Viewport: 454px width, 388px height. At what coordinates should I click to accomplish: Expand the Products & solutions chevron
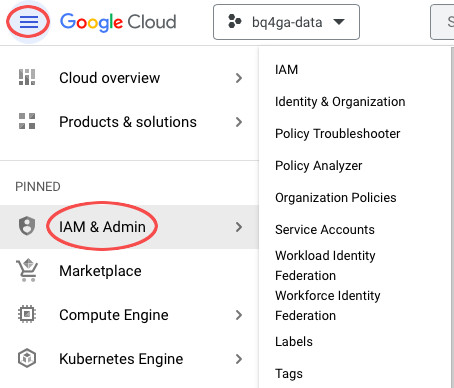[x=239, y=122]
